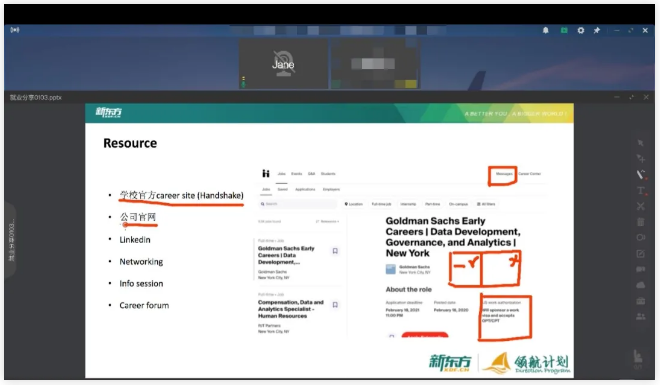This screenshot has height=385, width=660.
Task: Open the participants icon in sidebar
Action: pos(641,316)
